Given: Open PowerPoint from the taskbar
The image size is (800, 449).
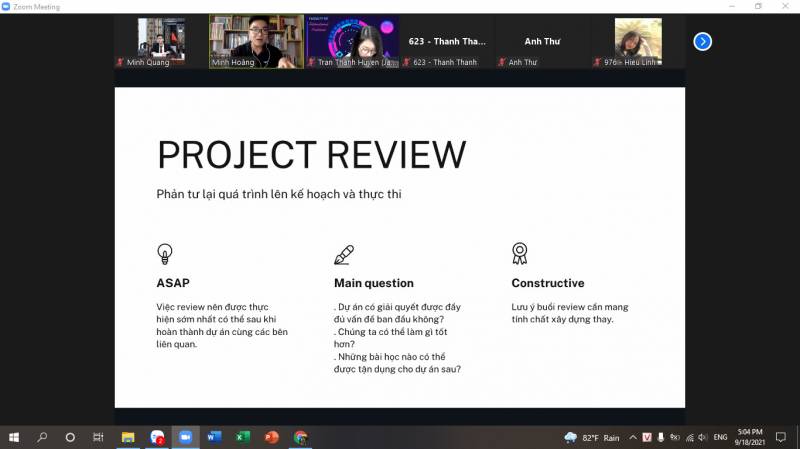Looking at the screenshot, I should point(271,437).
